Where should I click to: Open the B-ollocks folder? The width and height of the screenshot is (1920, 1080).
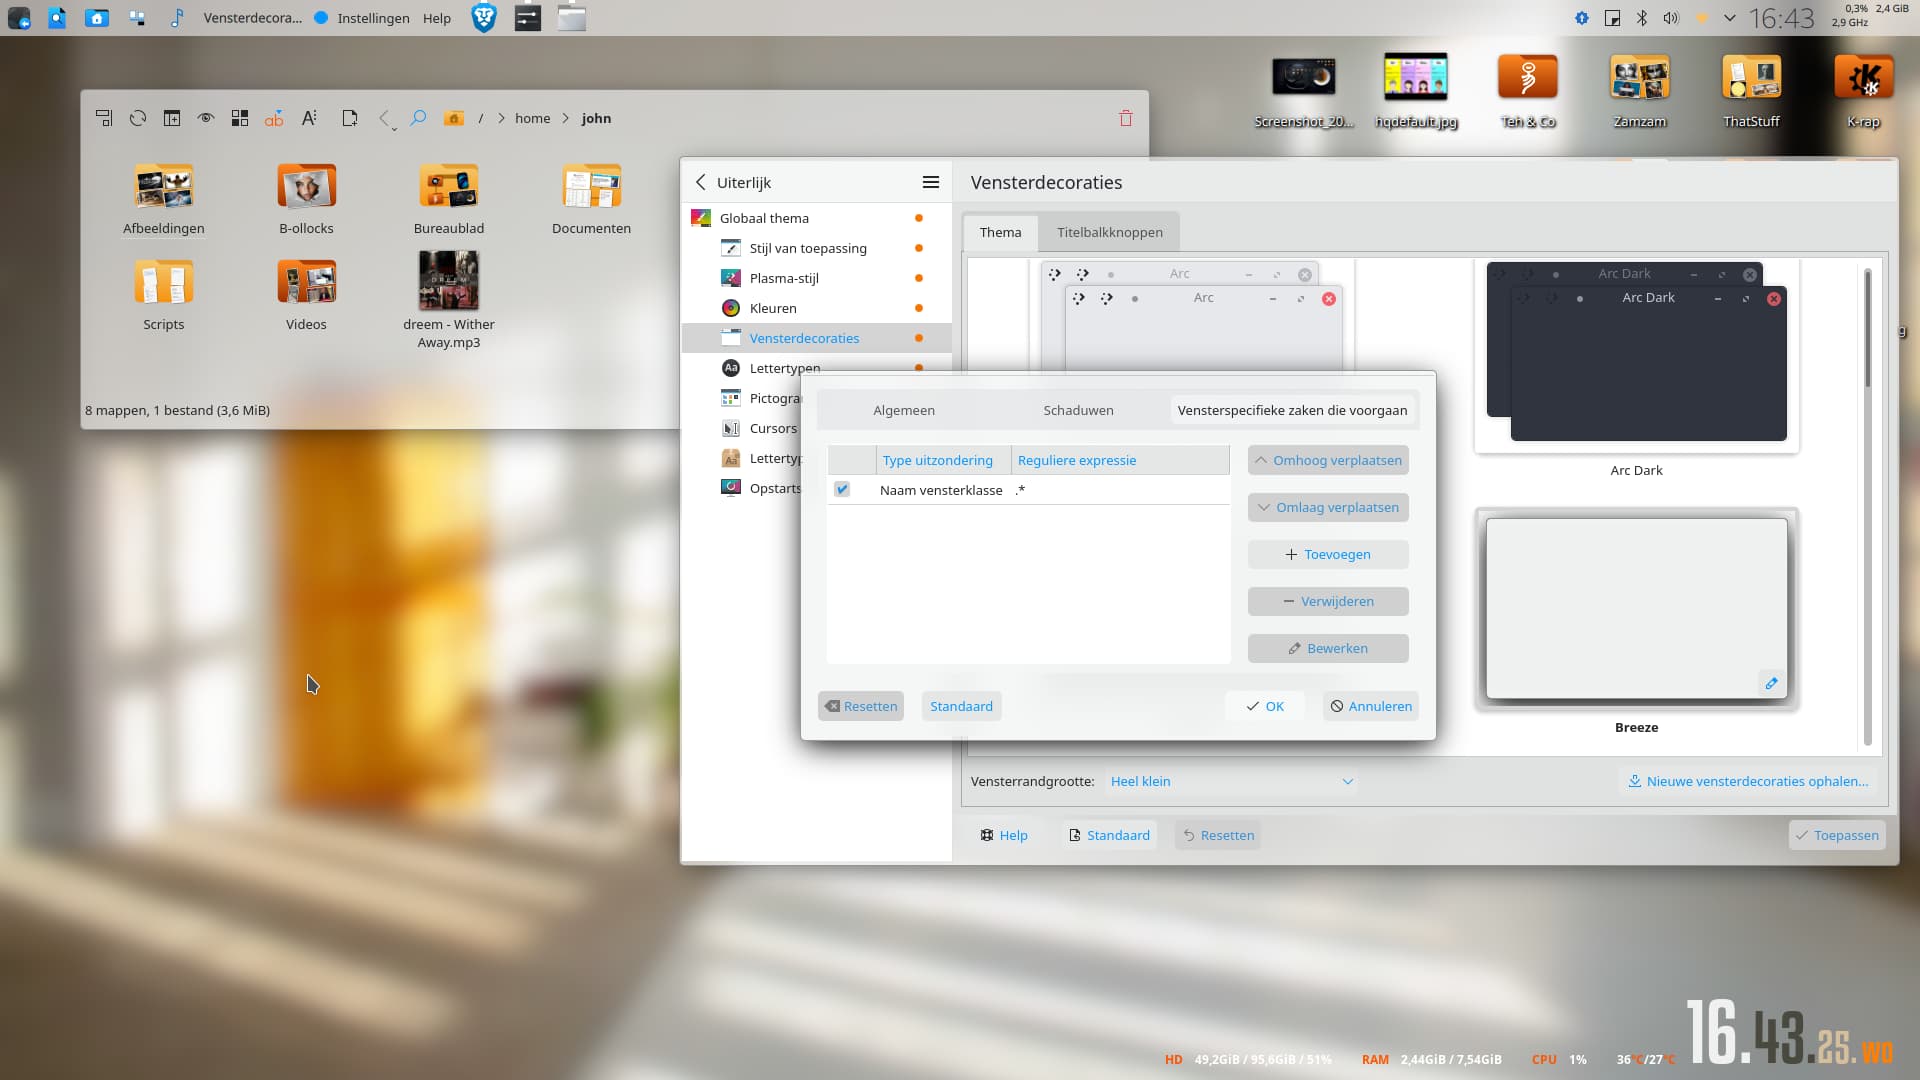[x=306, y=200]
